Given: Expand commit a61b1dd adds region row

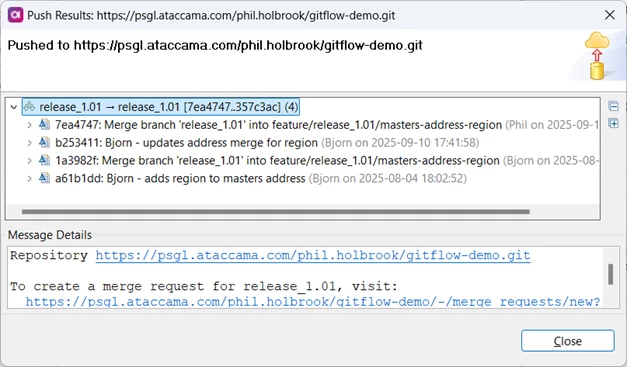Looking at the screenshot, I should (x=29, y=178).
